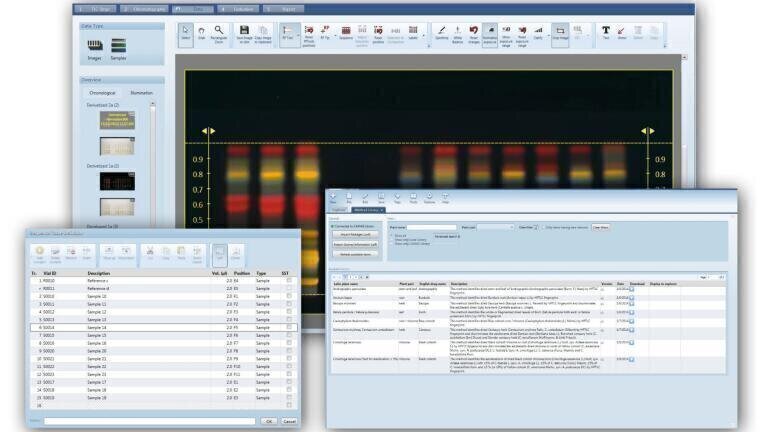Click the Report step tab in top bar
768x432 pixels.
[x=285, y=9]
